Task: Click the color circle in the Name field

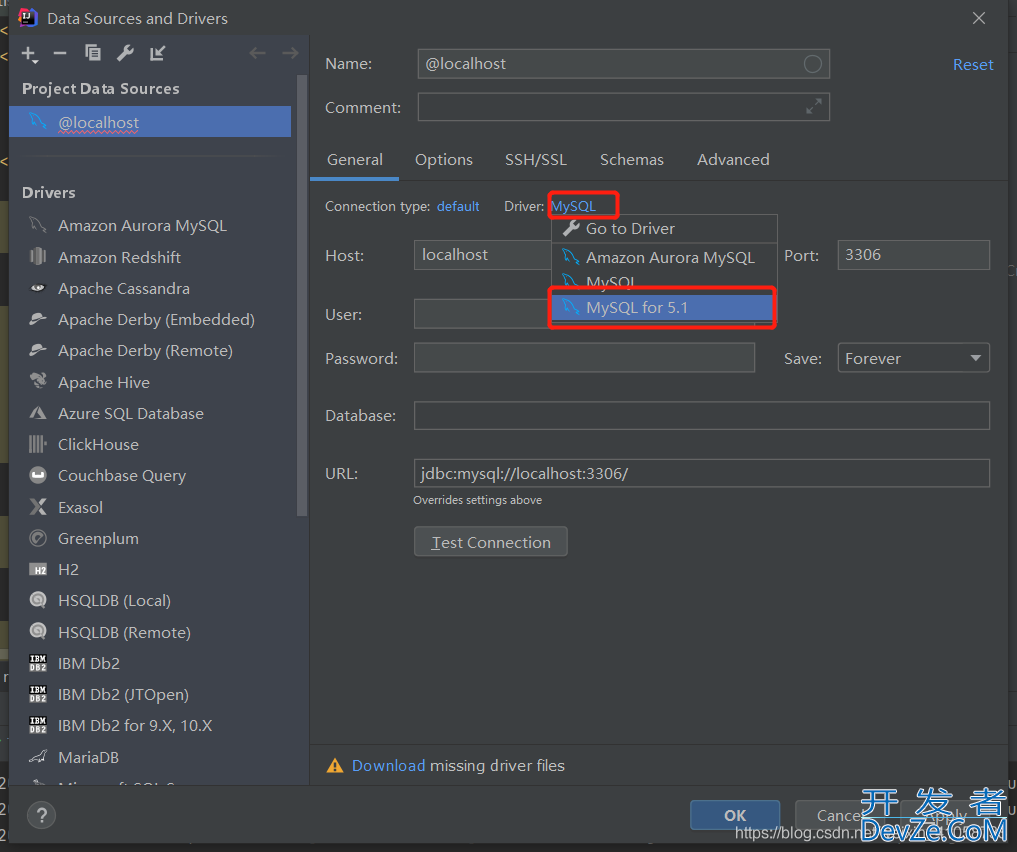Action: pyautogui.click(x=813, y=64)
